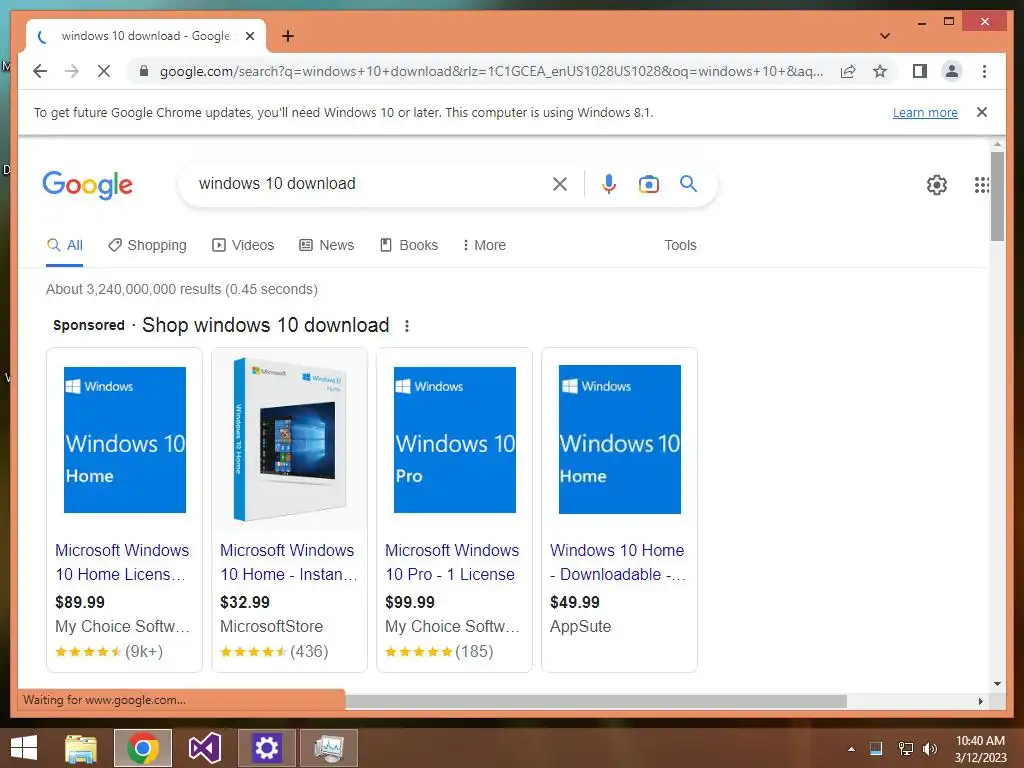Open the gear settings app on taskbar
The image size is (1024, 768).
266,748
